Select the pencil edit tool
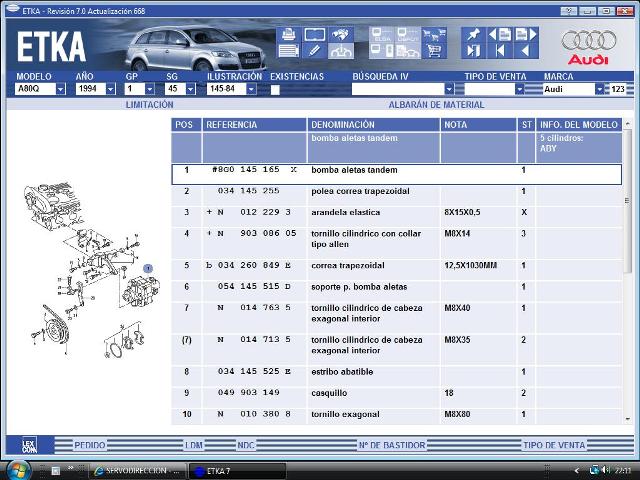This screenshot has height=480, width=640. tap(315, 51)
